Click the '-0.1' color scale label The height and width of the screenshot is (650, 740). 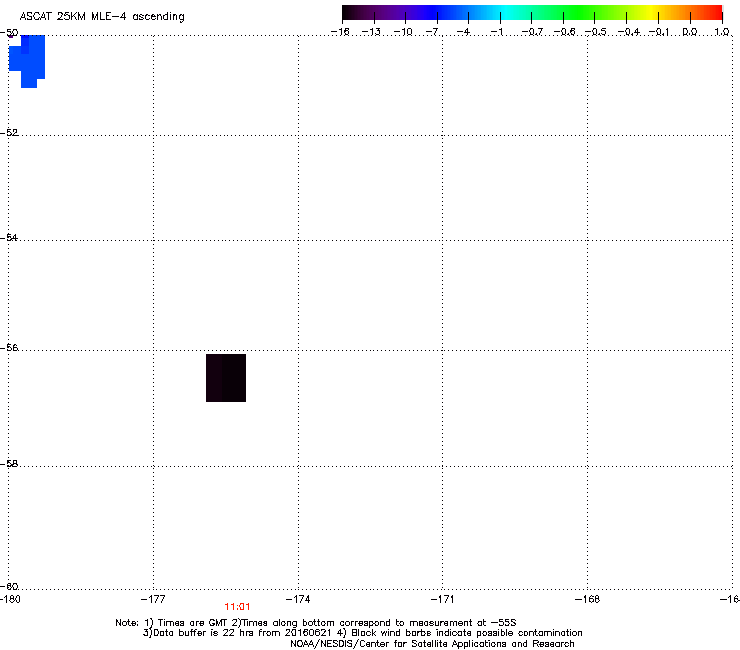click(x=659, y=32)
